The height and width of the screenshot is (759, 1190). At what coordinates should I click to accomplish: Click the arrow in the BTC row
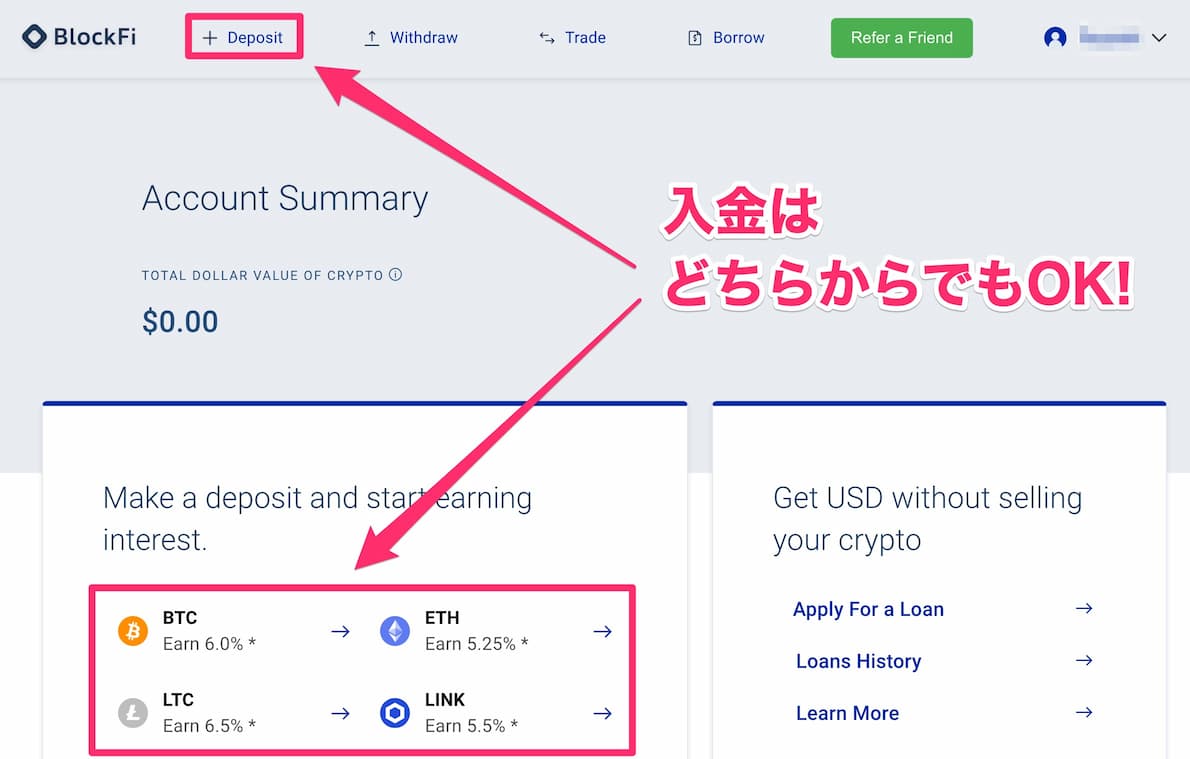click(x=341, y=631)
